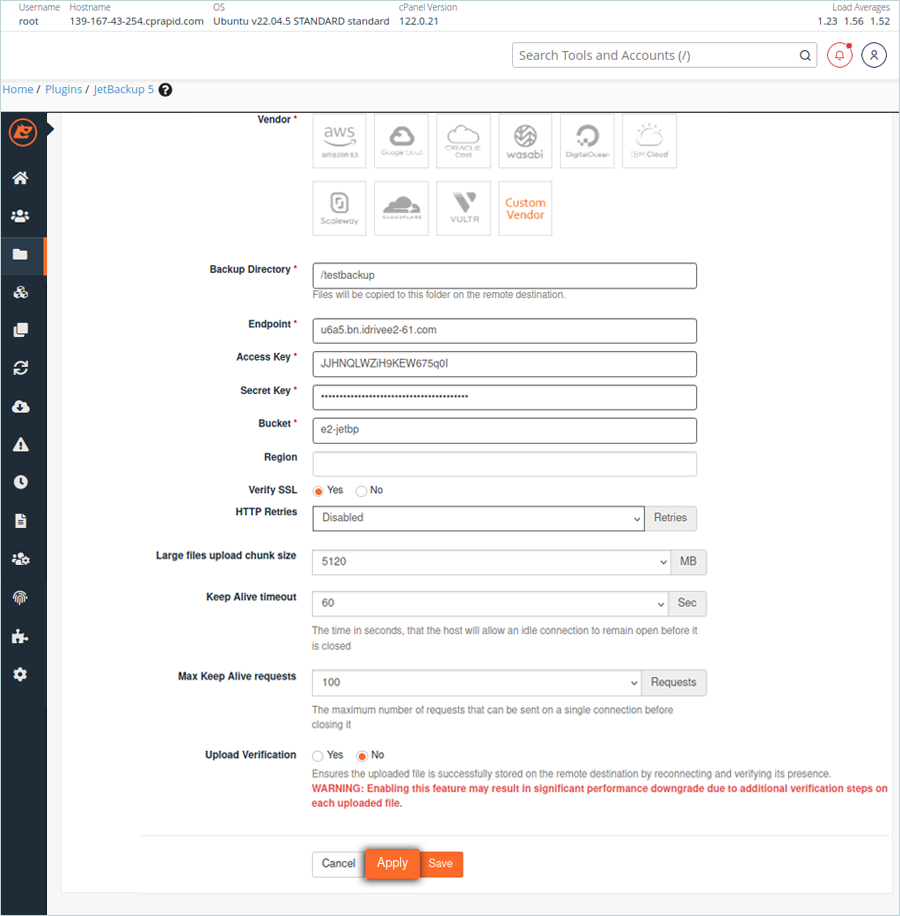Click the user account avatar icon
900x916 pixels.
click(874, 55)
